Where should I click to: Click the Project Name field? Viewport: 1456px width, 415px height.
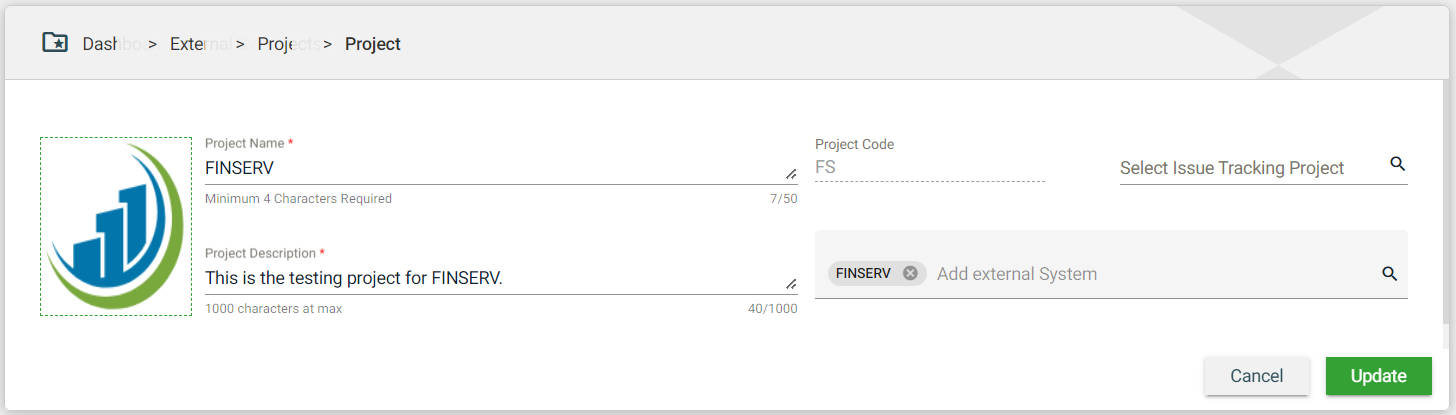tap(490, 168)
